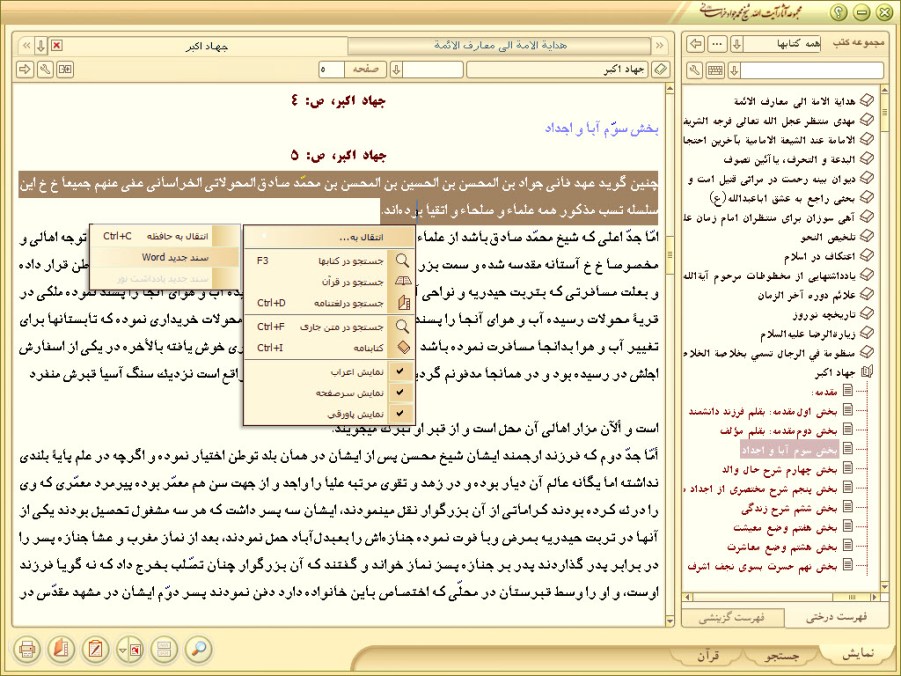Click the بخش سوّم آبا و اجداد heading link
Image resolution: width=901 pixels, height=676 pixels.
601,129
